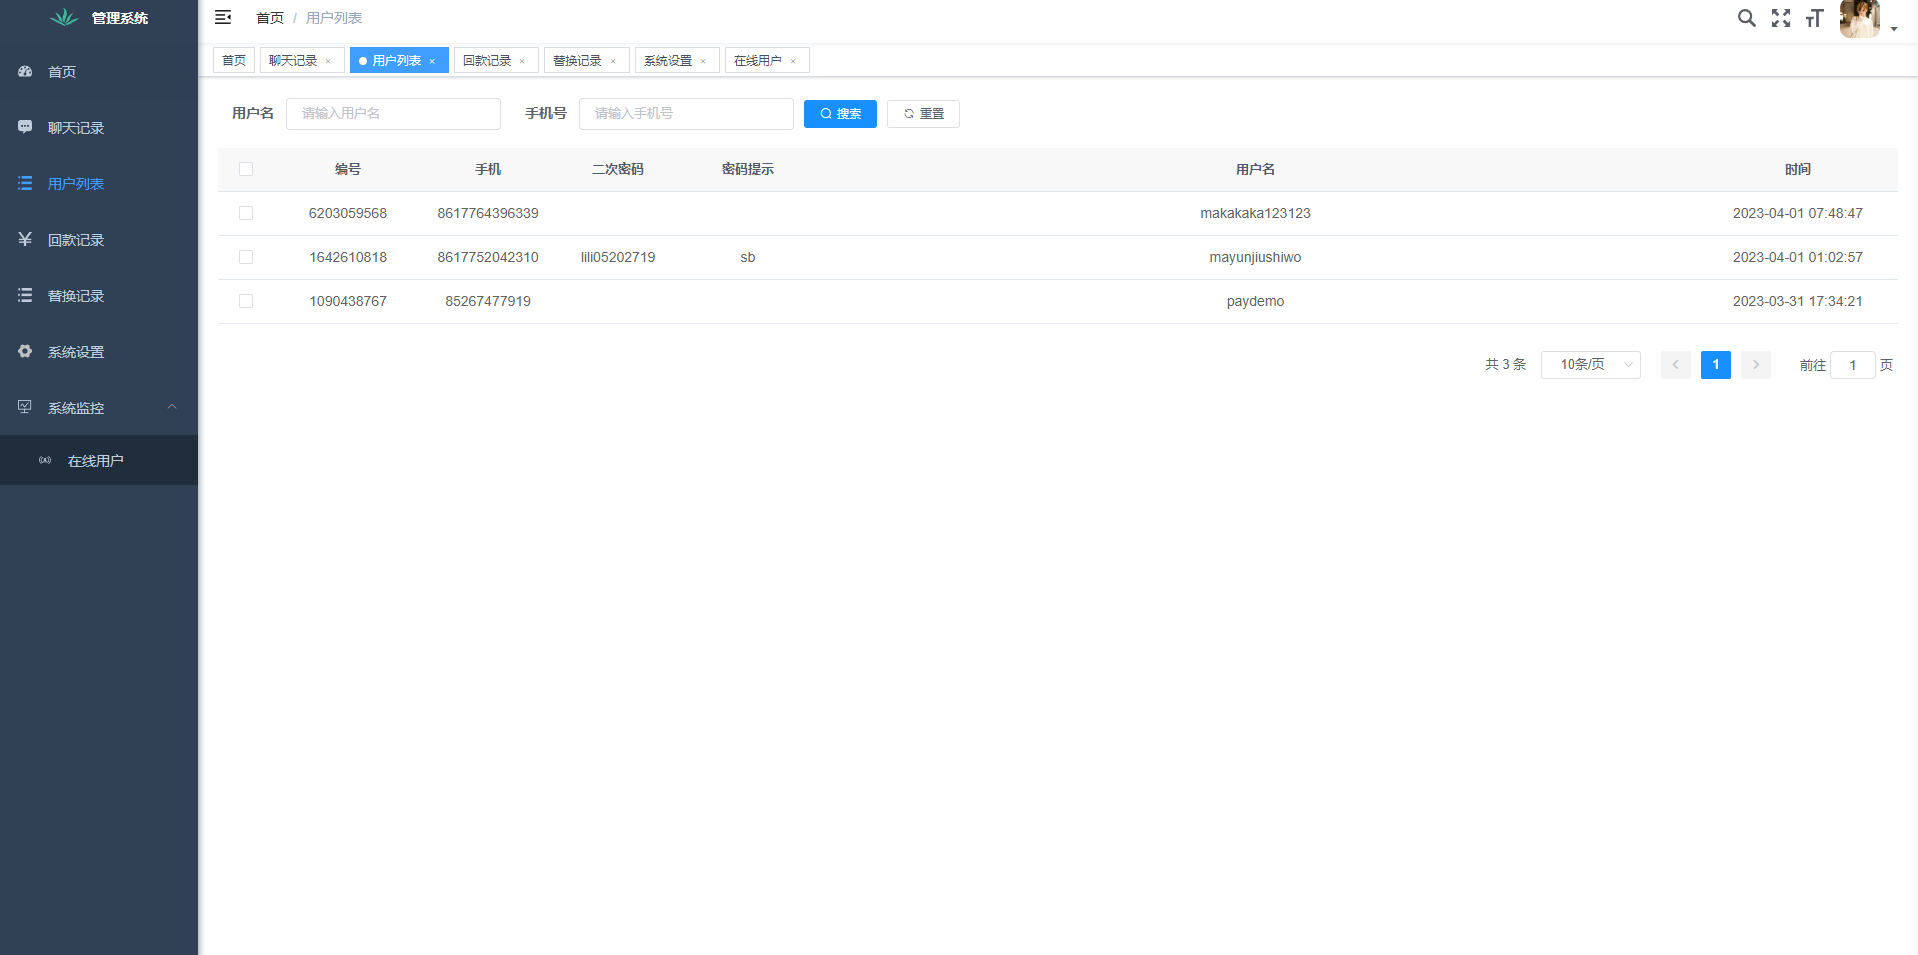1918x955 pixels.
Task: Check the row for makakaka123123
Action: [246, 213]
